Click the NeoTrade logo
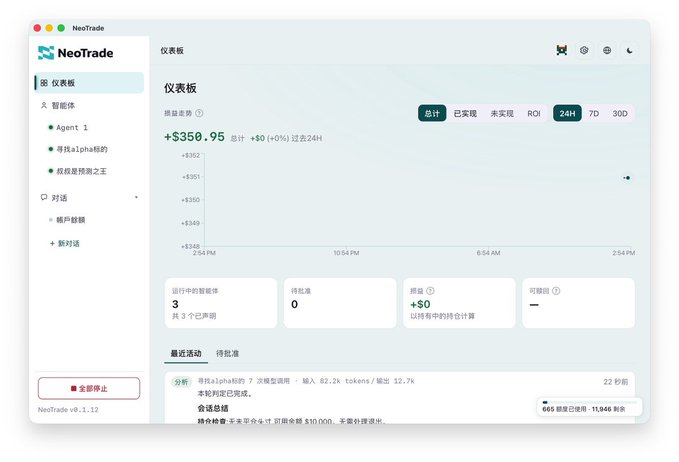 pos(76,53)
